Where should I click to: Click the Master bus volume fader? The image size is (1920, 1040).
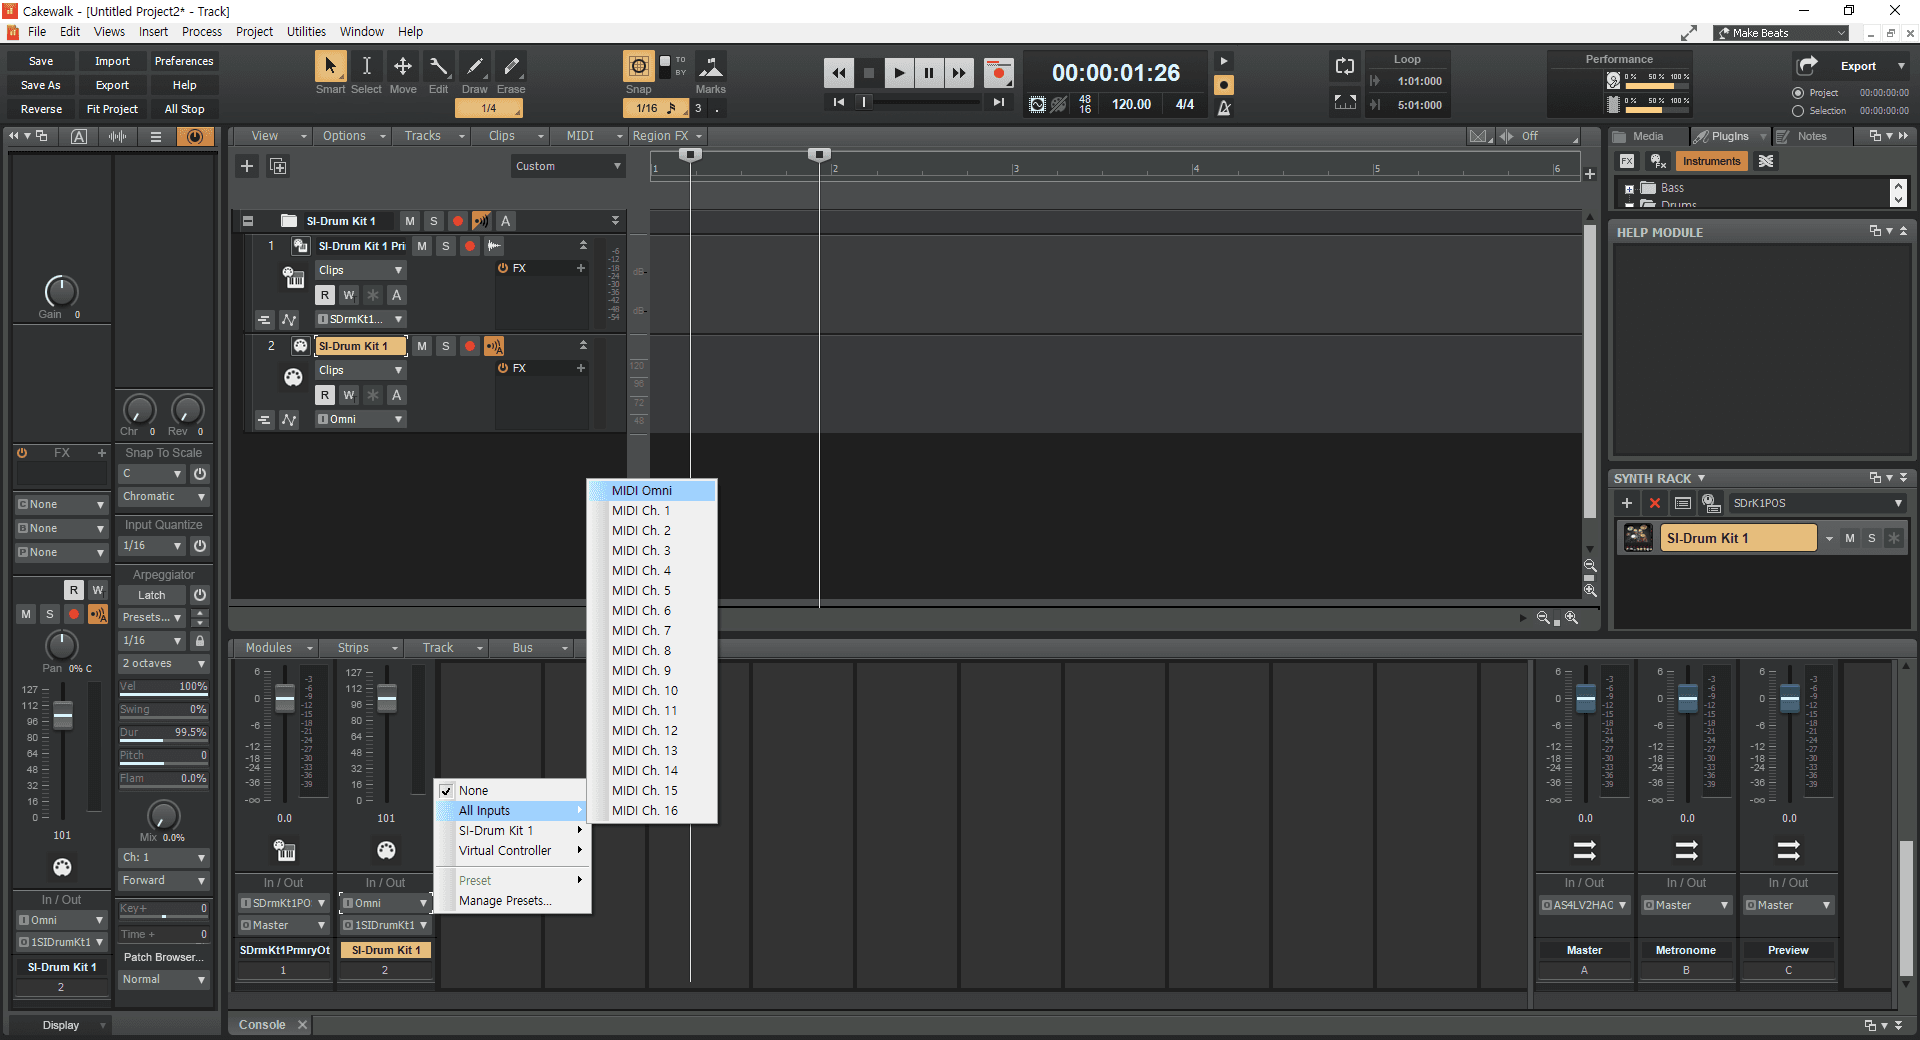pyautogui.click(x=1585, y=697)
